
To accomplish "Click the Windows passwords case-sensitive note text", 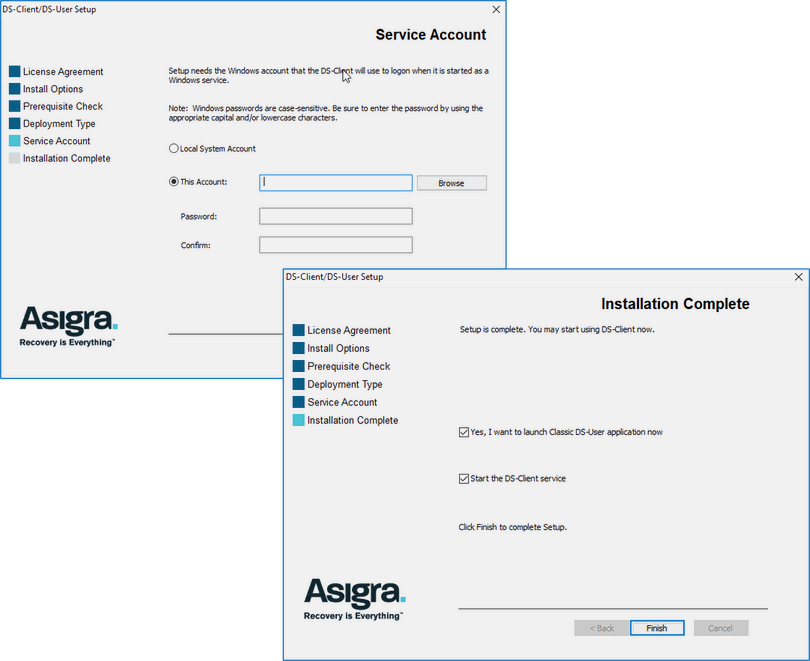I will point(325,113).
